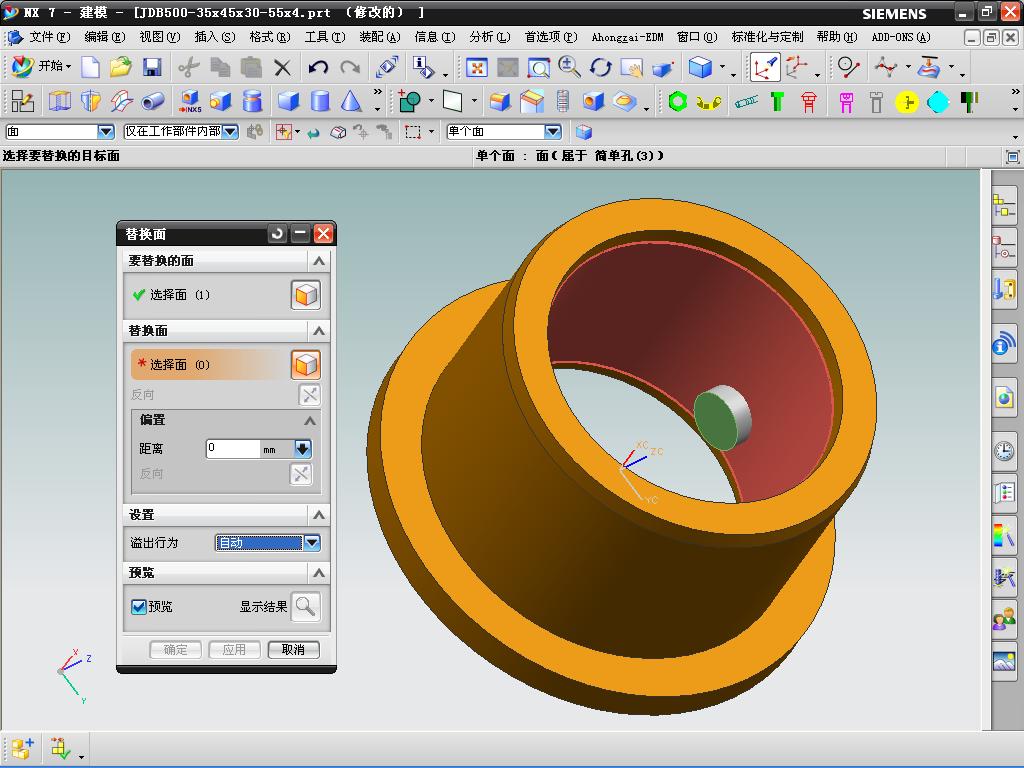
Task: Click the Save file toolbar icon
Action: click(x=152, y=67)
